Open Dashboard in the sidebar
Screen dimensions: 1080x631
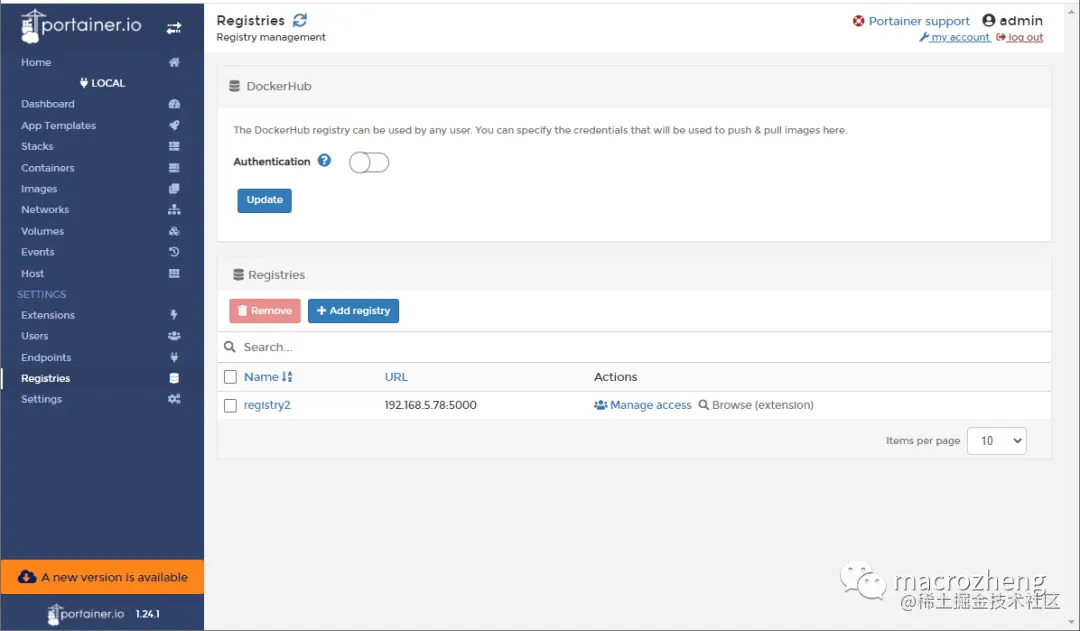[48, 104]
